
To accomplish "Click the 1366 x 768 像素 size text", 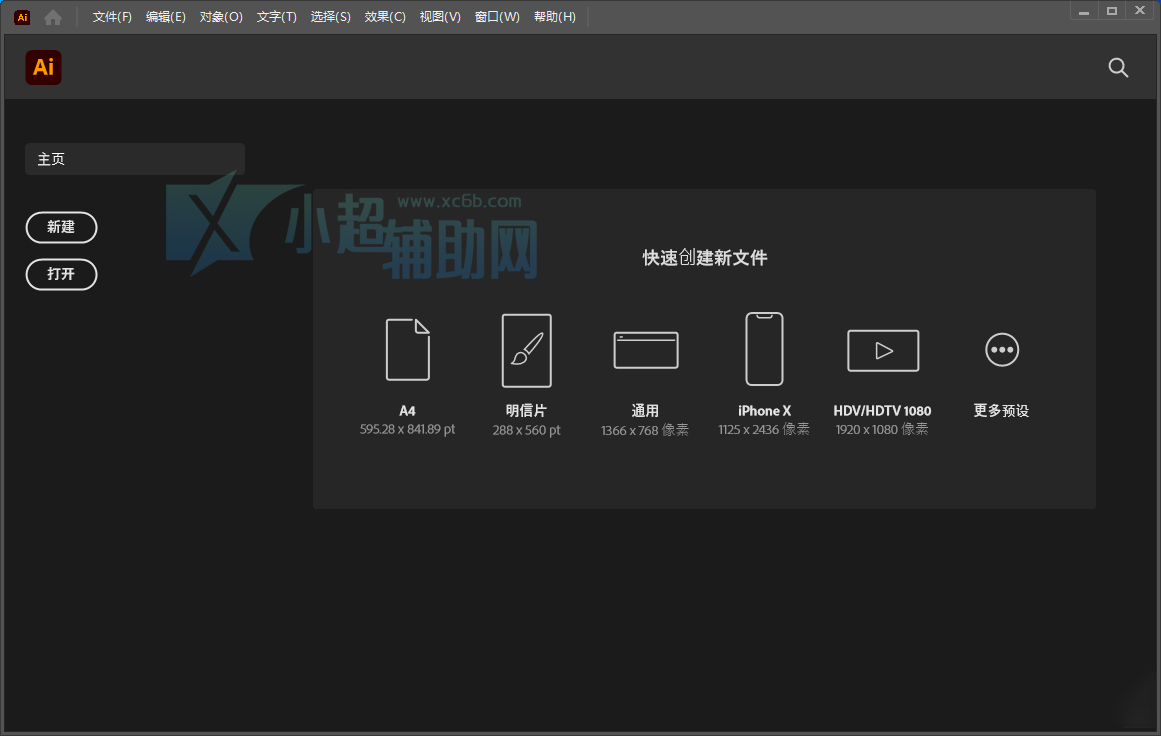I will tap(645, 430).
